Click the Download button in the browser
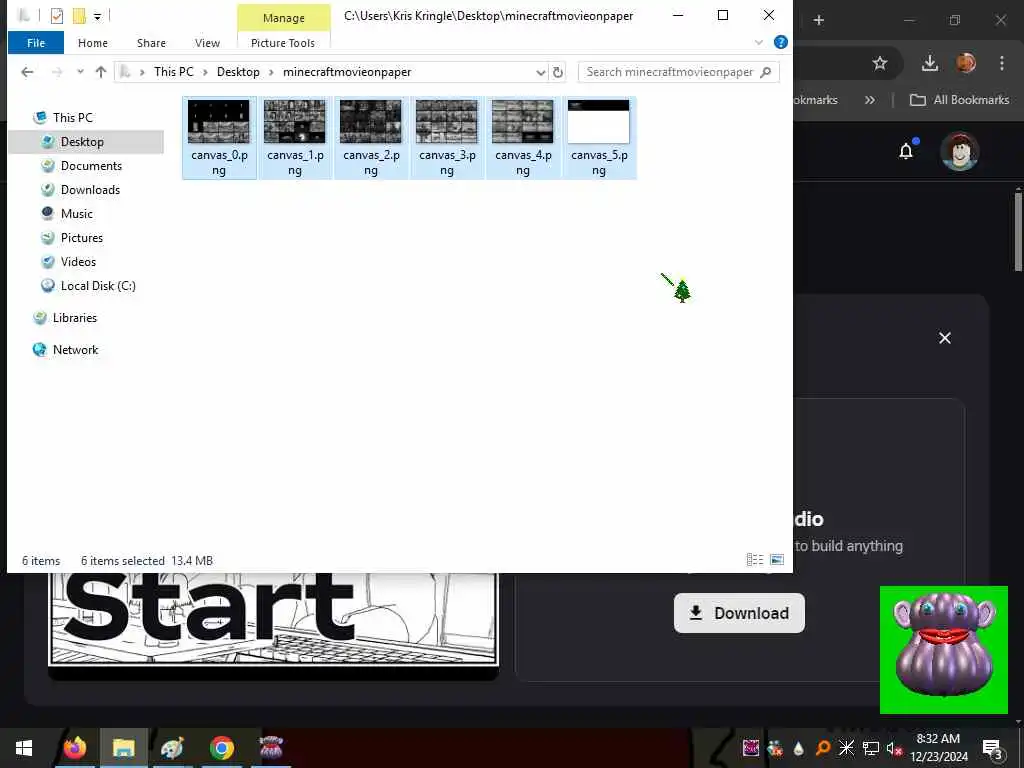 [x=739, y=613]
